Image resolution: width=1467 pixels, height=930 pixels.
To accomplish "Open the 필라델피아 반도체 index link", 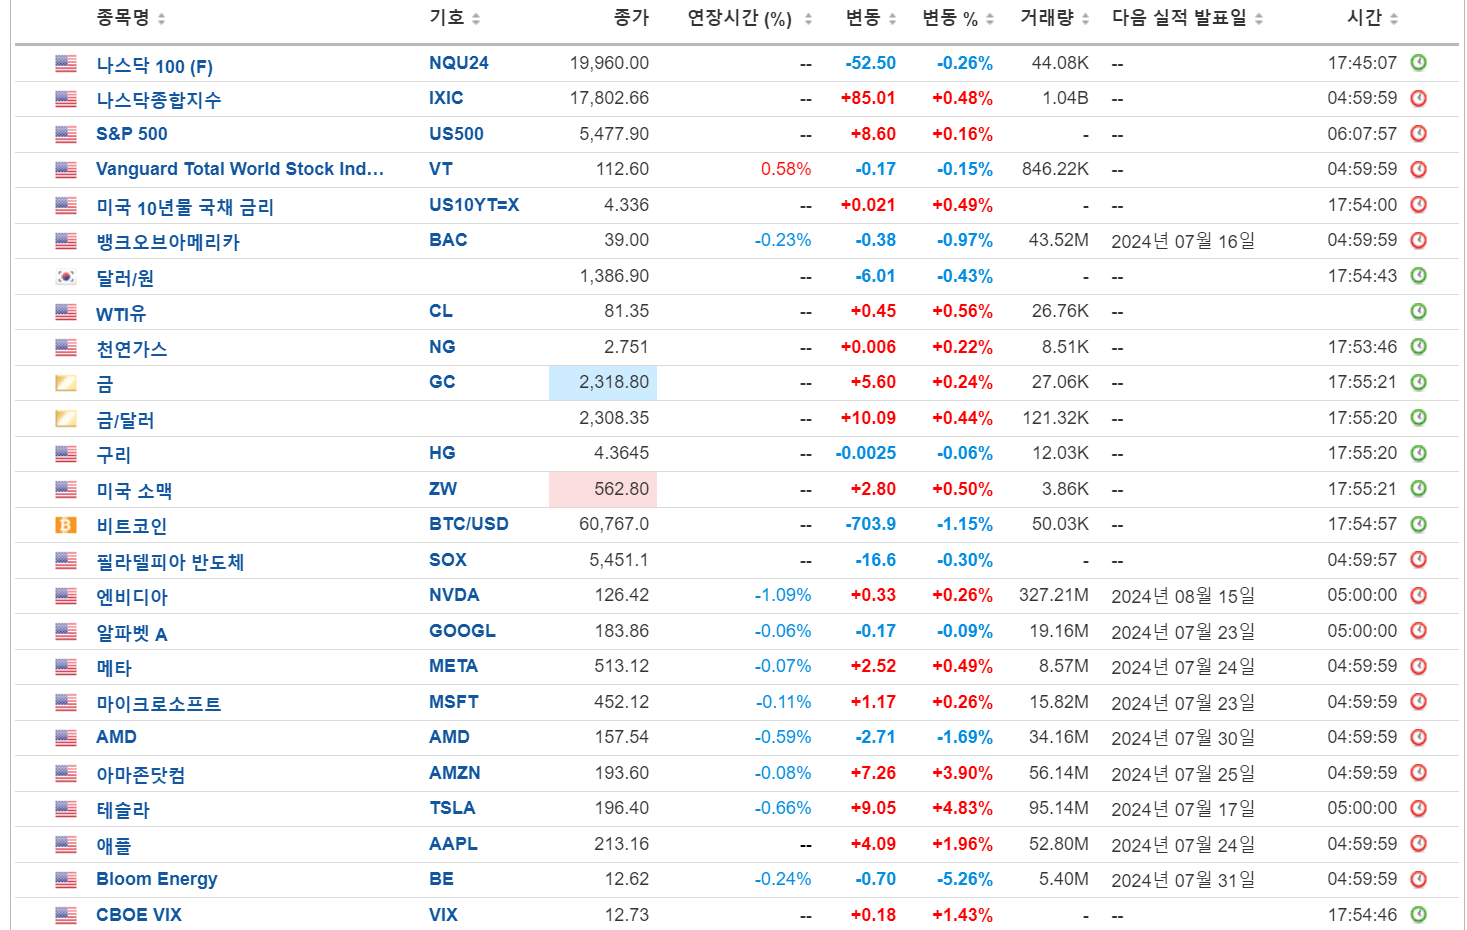I will pyautogui.click(x=170, y=562).
